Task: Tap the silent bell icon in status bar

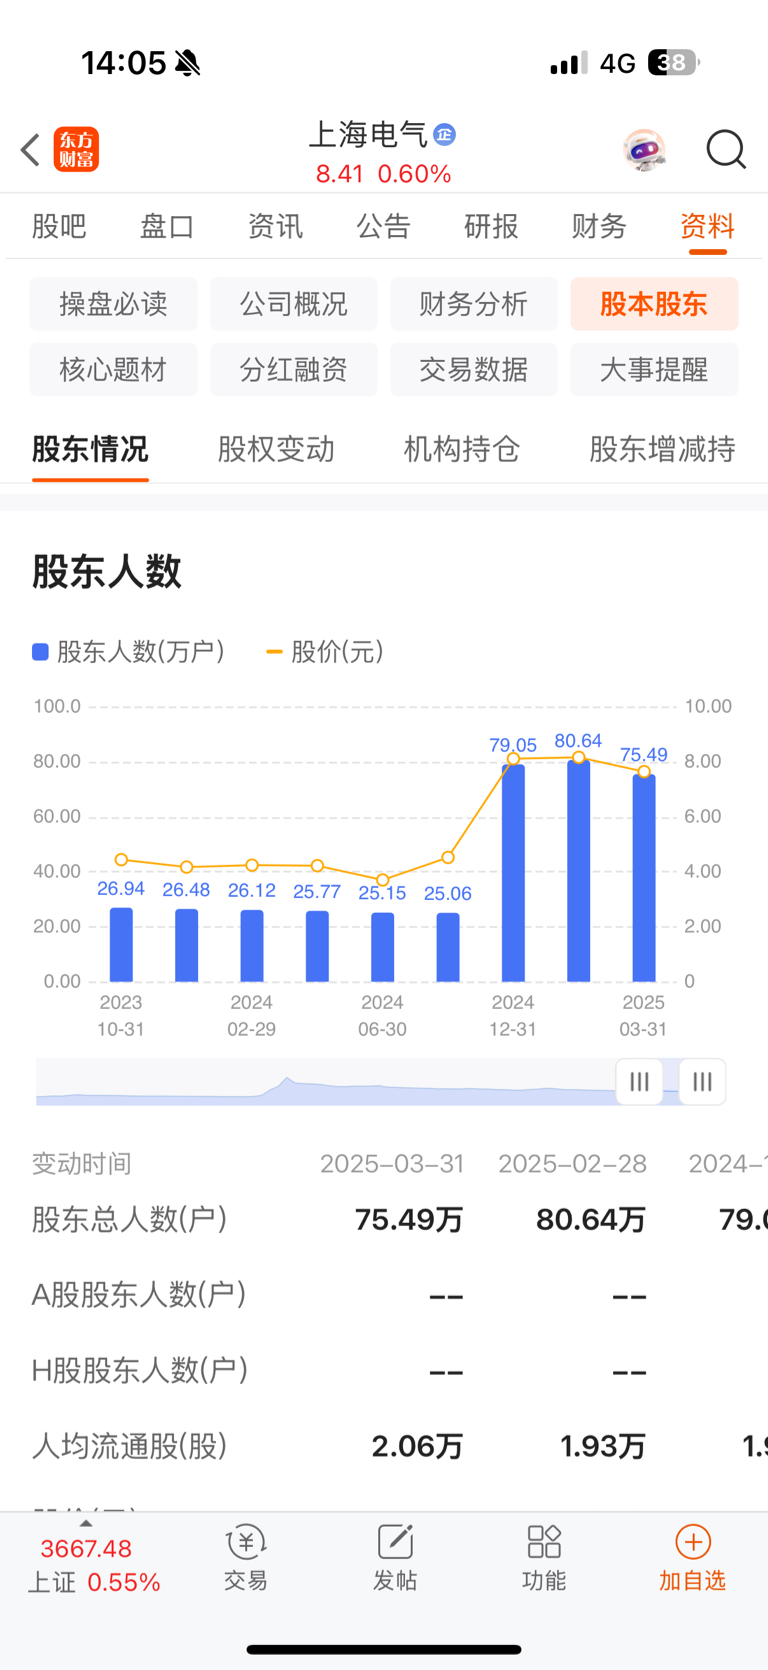Action: (187, 63)
